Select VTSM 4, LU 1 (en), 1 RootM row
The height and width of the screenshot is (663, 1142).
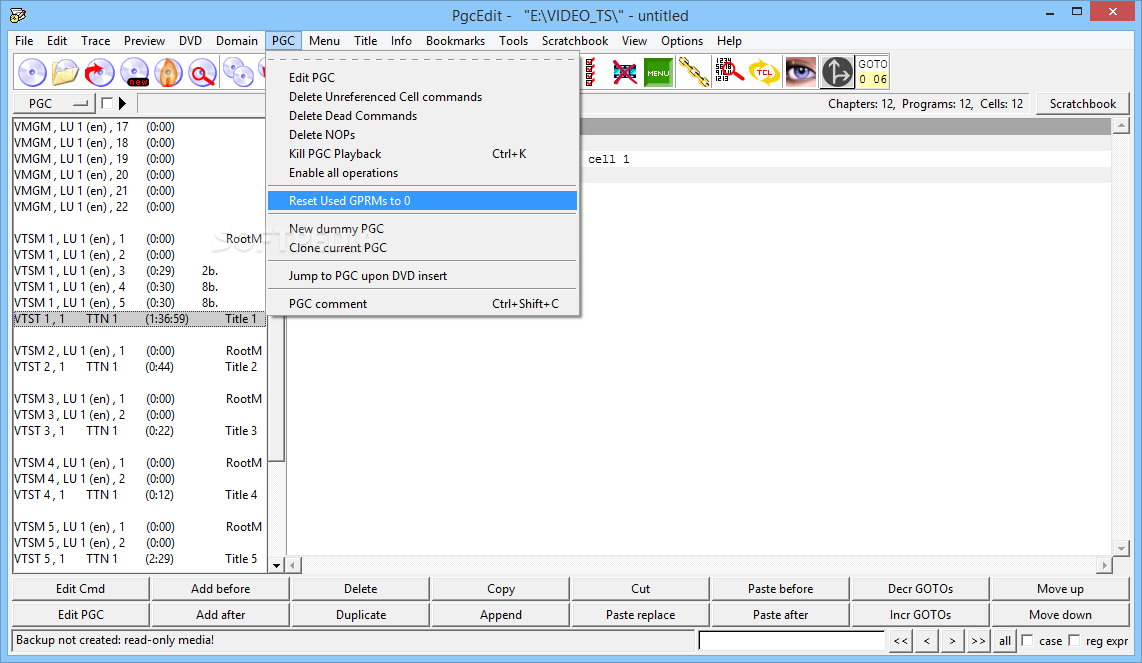[x=139, y=463]
